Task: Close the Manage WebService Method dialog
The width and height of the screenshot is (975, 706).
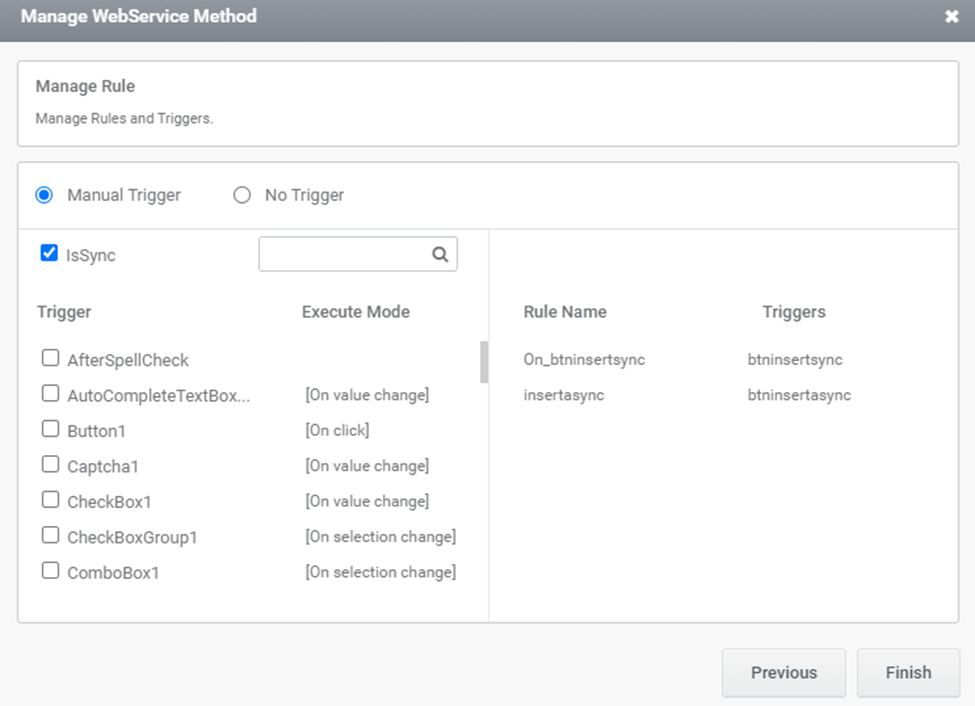Action: [951, 16]
